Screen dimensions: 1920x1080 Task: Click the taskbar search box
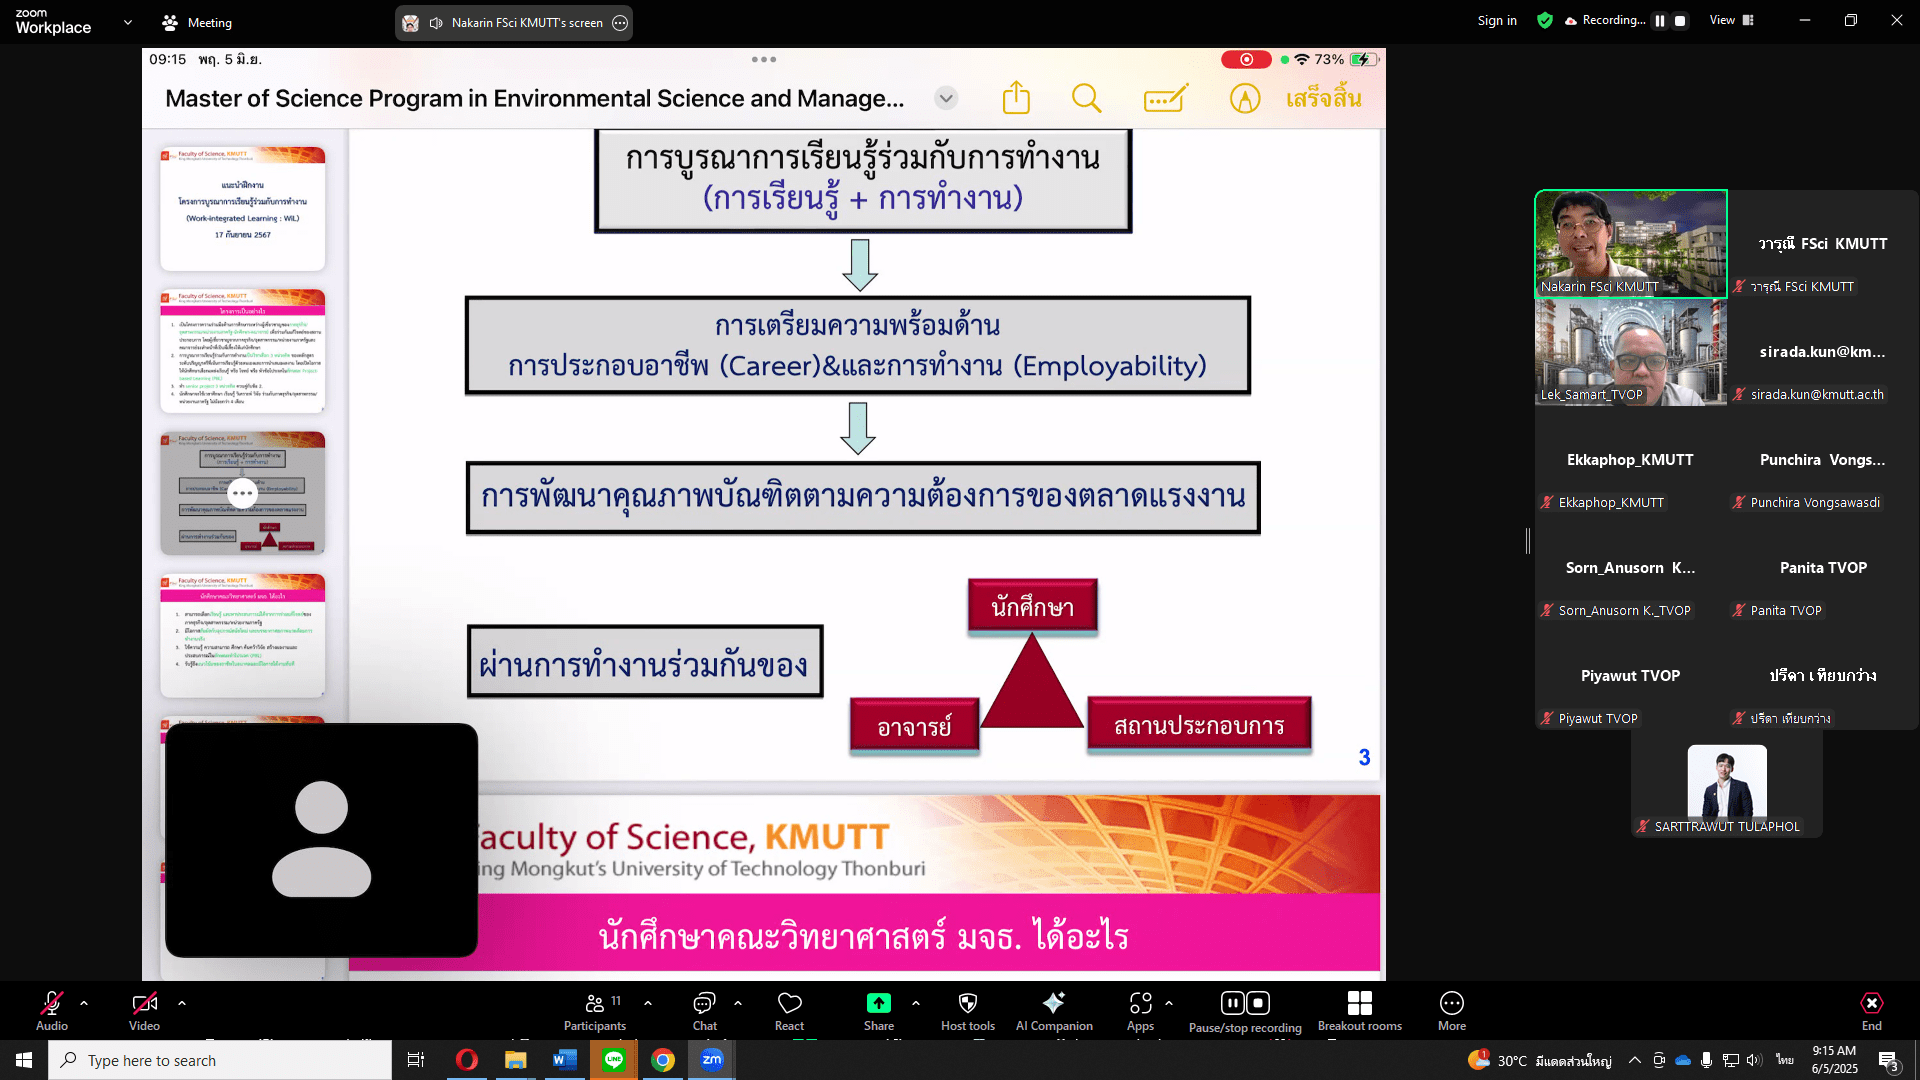coord(220,1060)
